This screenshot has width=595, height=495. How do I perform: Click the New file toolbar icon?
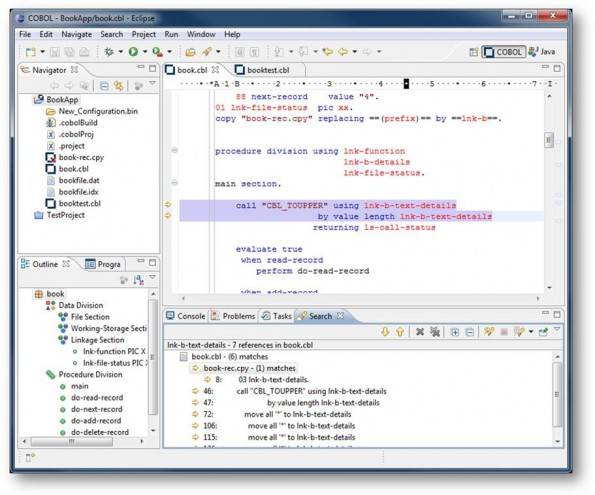[x=30, y=52]
